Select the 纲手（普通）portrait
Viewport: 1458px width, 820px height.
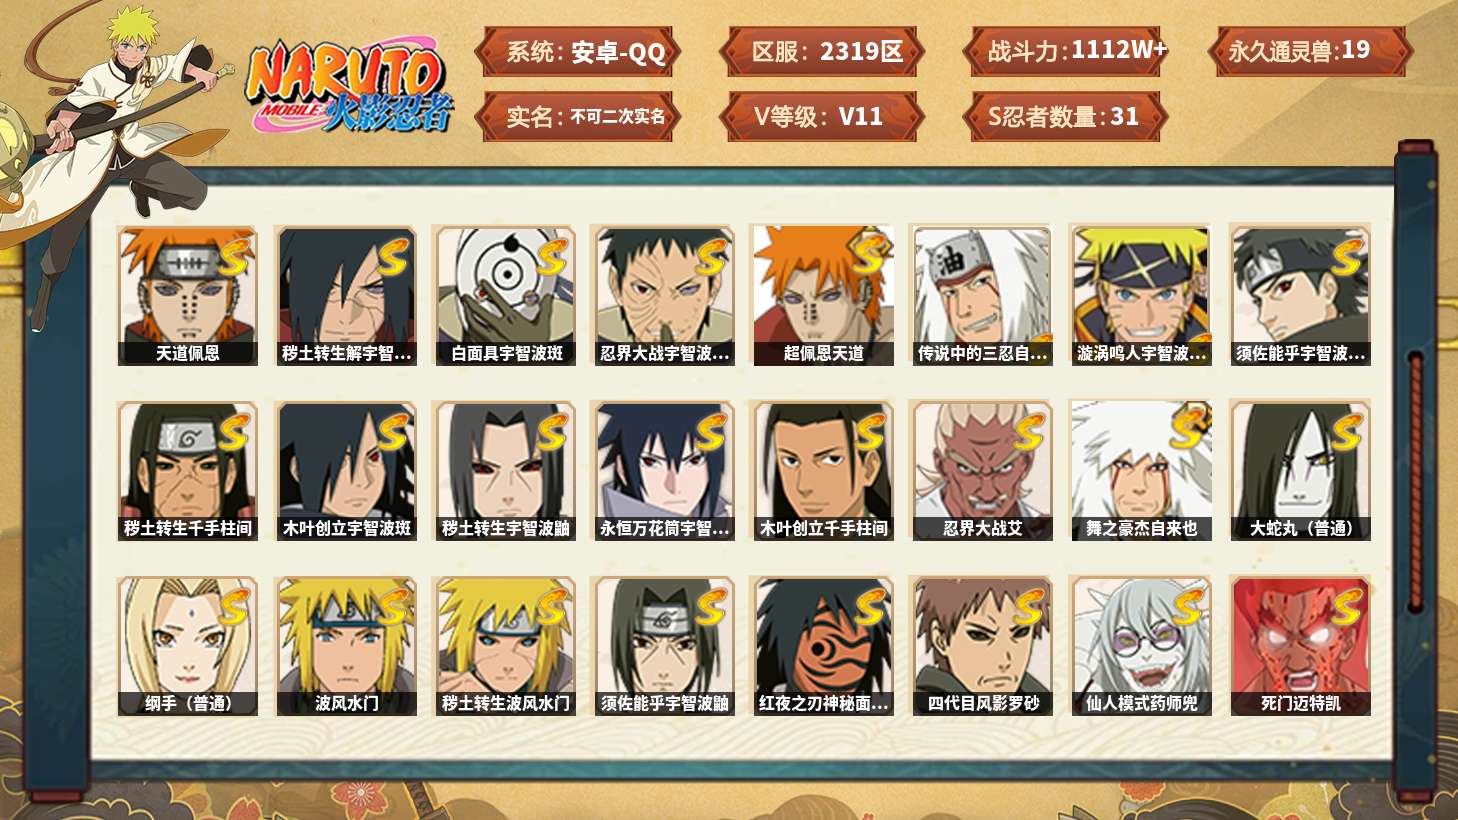click(x=187, y=646)
